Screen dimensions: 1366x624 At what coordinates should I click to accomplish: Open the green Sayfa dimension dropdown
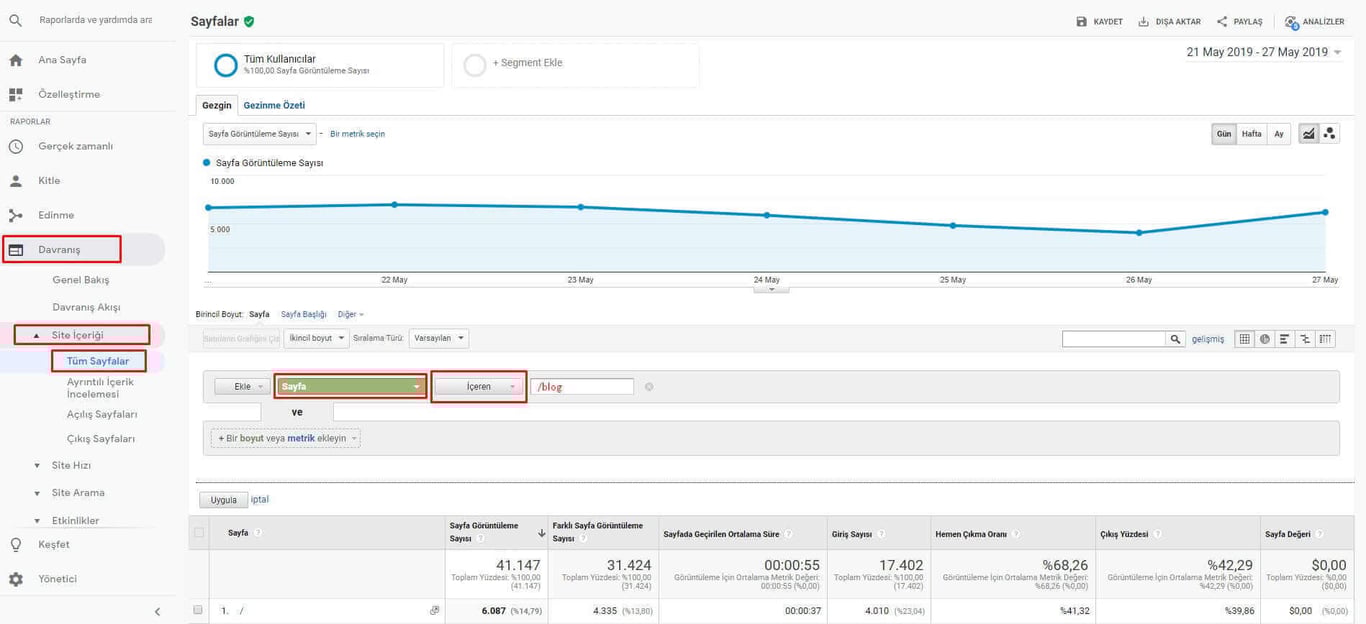351,386
